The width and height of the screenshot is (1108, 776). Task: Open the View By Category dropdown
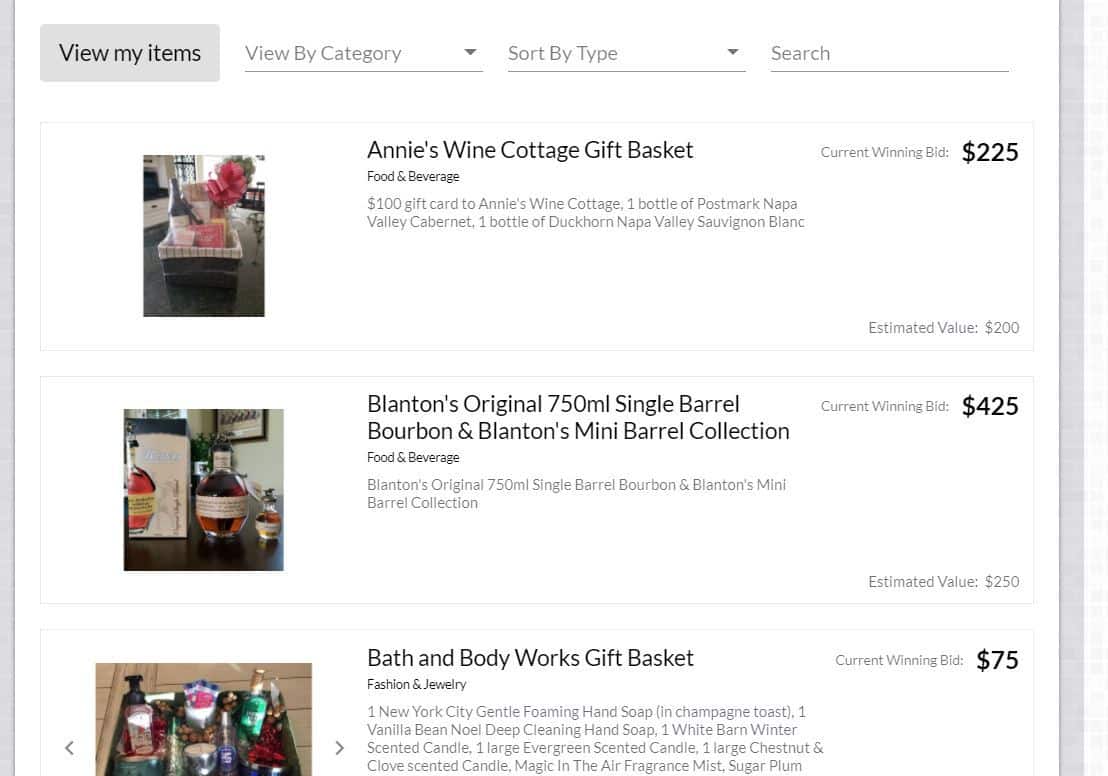click(363, 53)
